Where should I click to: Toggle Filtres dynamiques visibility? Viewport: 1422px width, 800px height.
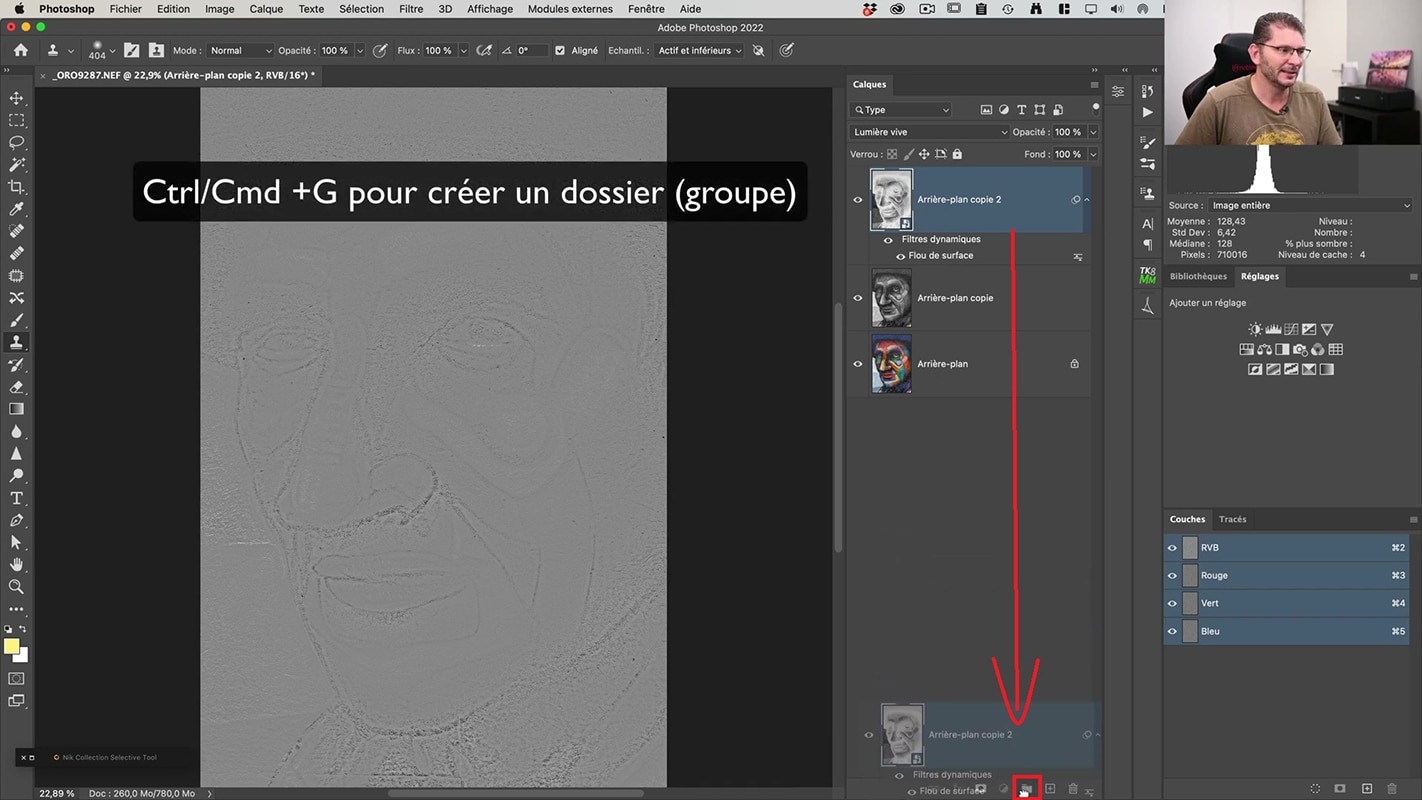pos(888,240)
